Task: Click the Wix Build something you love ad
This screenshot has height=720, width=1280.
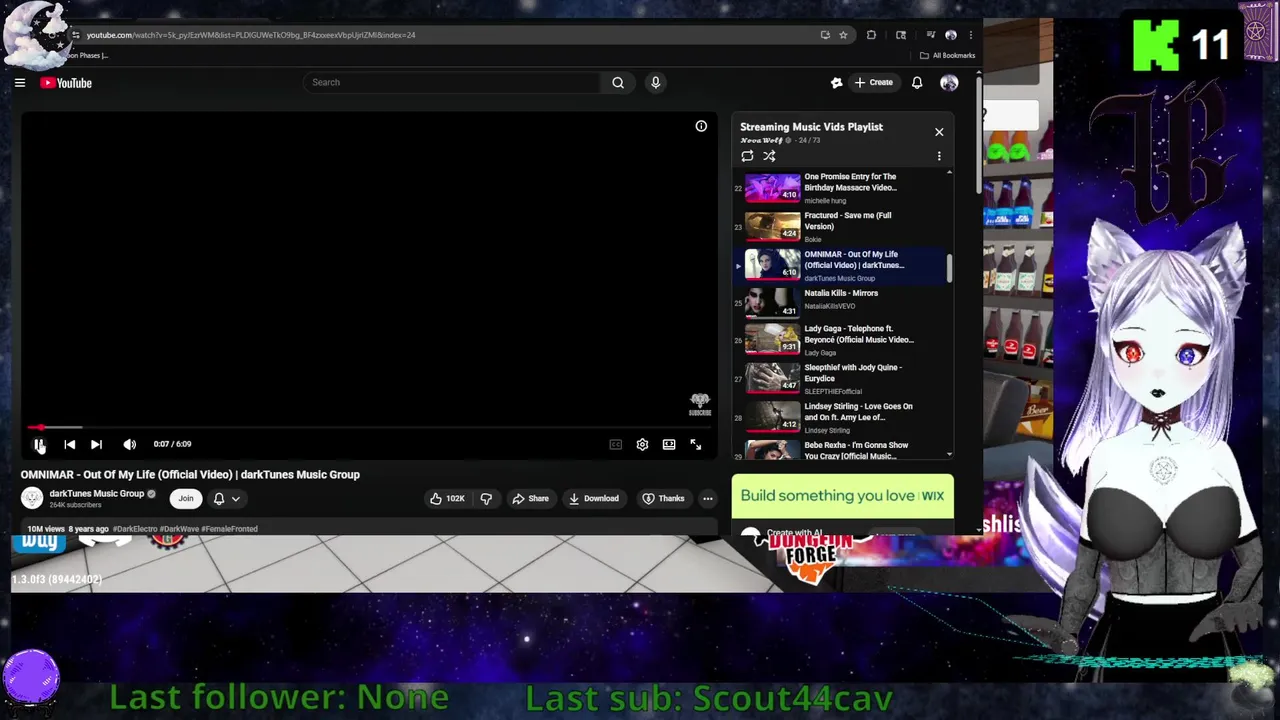Action: [x=842, y=496]
